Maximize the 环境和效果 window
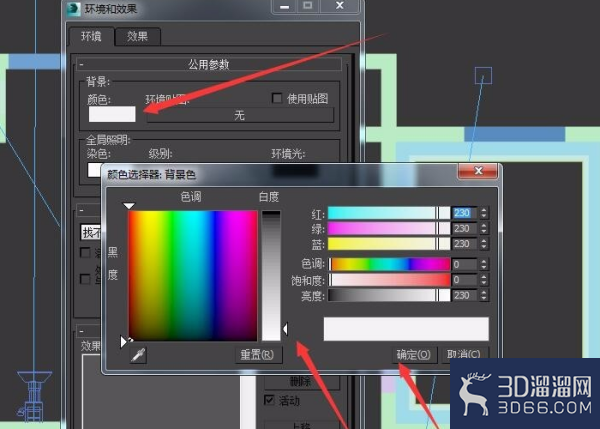 tap(308, 6)
